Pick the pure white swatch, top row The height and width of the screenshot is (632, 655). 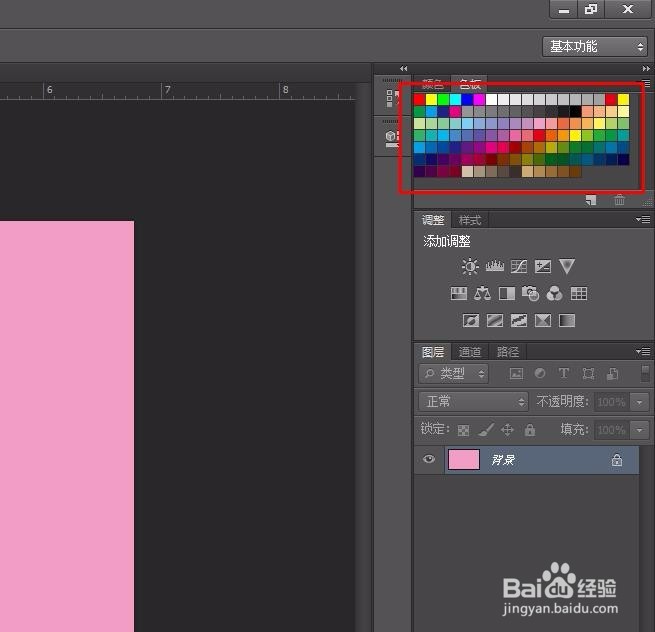(491, 99)
